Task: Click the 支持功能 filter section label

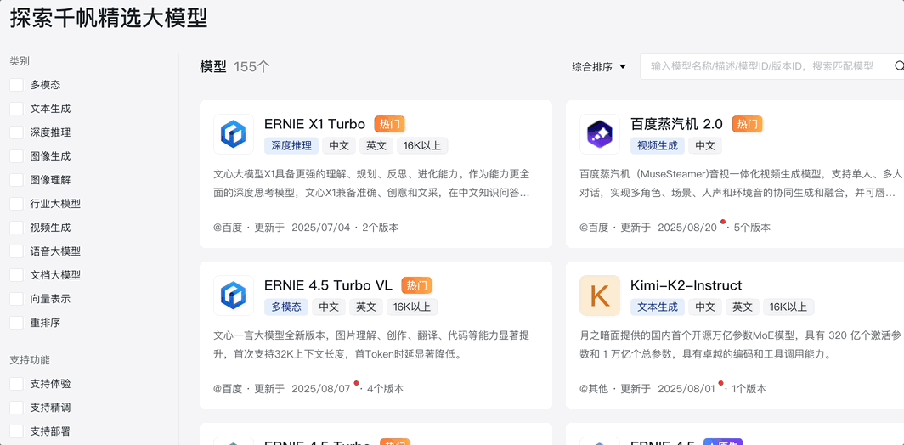Action: pos(29,360)
